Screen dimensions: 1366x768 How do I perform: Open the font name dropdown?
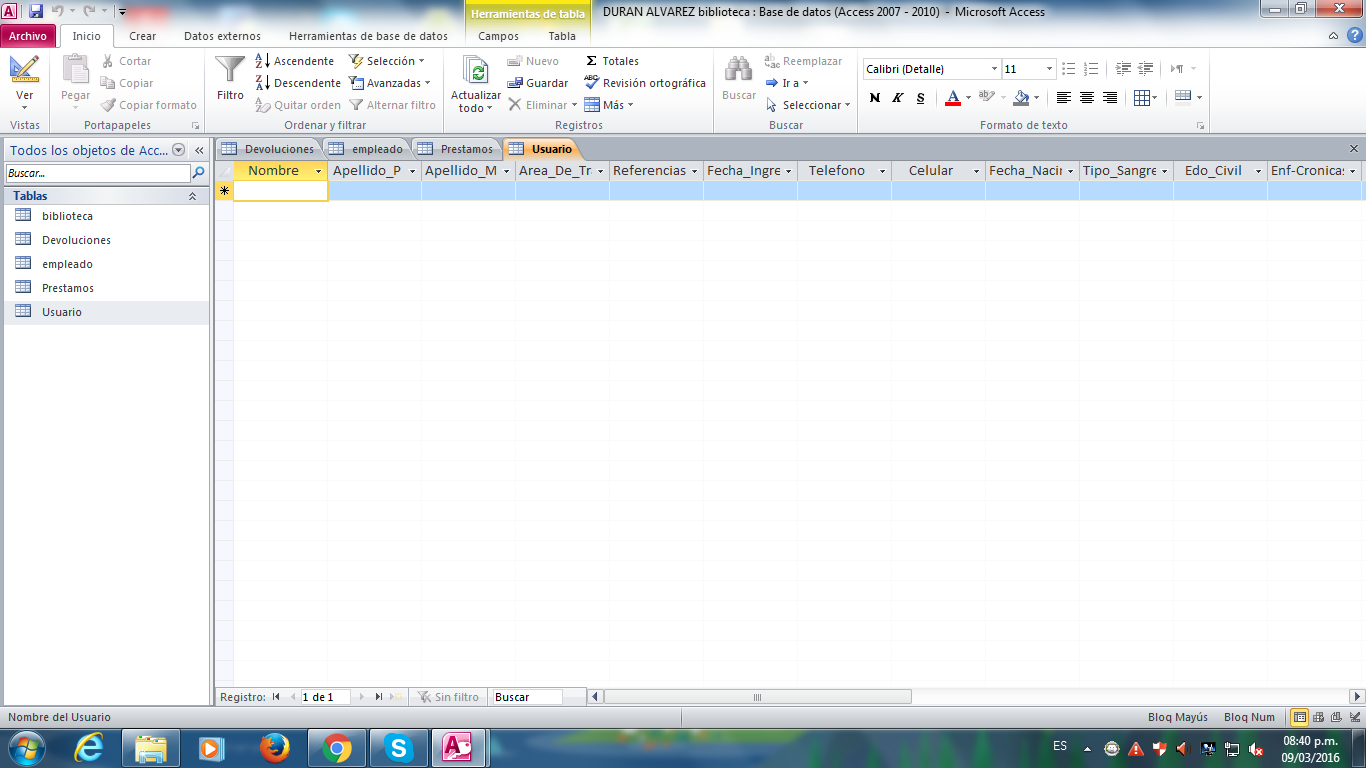(994, 69)
